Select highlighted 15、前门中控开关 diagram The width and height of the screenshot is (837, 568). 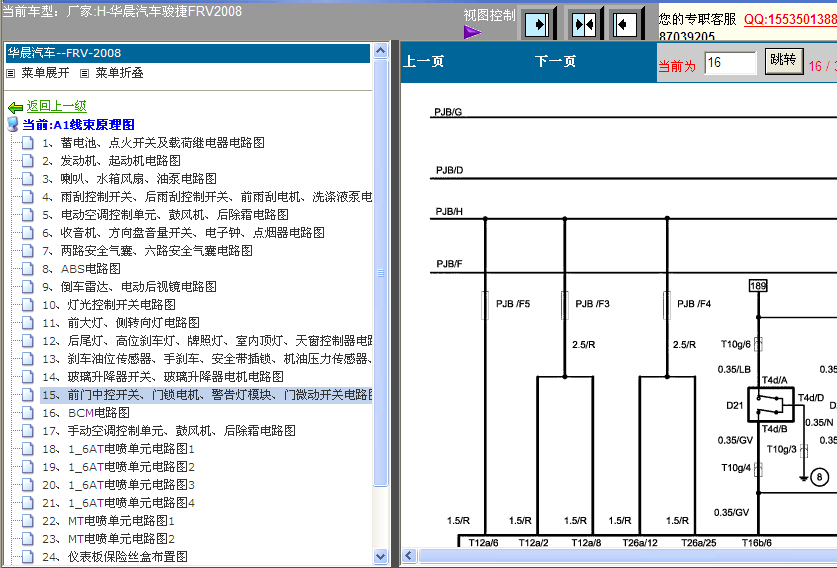207,395
